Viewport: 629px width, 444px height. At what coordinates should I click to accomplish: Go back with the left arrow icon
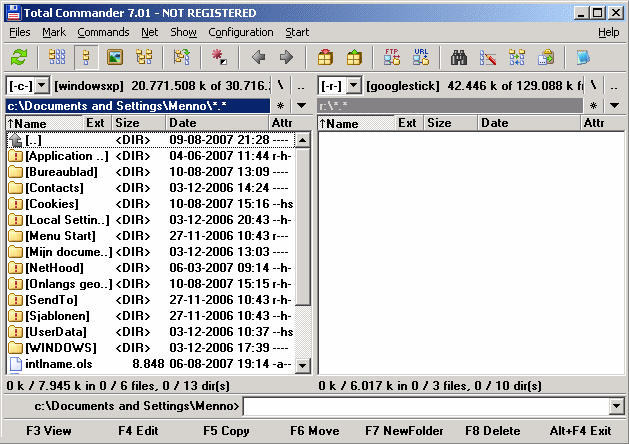[x=258, y=57]
